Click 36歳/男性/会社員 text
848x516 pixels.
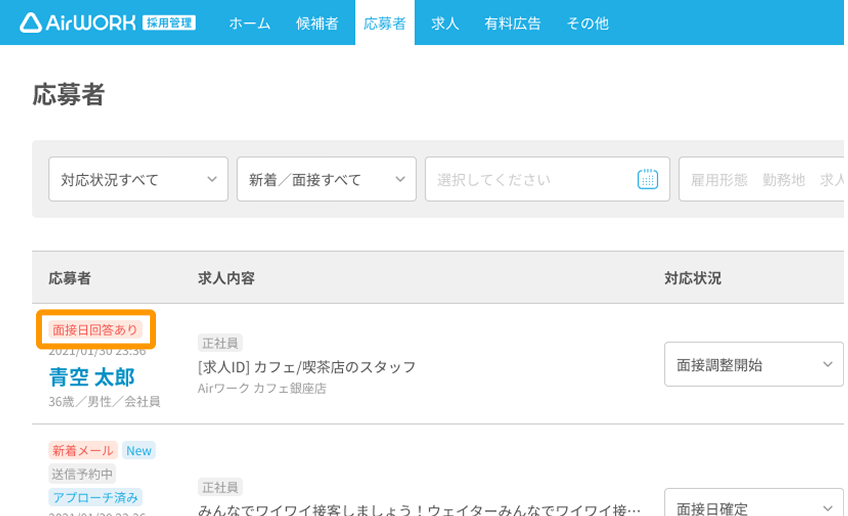point(104,401)
